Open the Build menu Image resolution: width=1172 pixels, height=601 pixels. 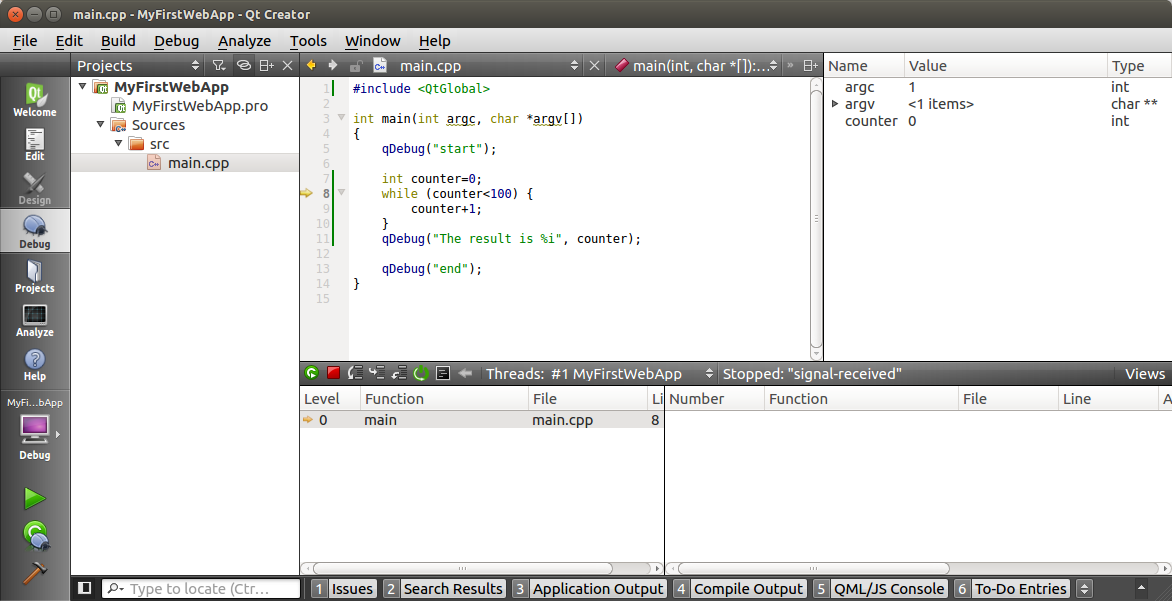pos(118,41)
